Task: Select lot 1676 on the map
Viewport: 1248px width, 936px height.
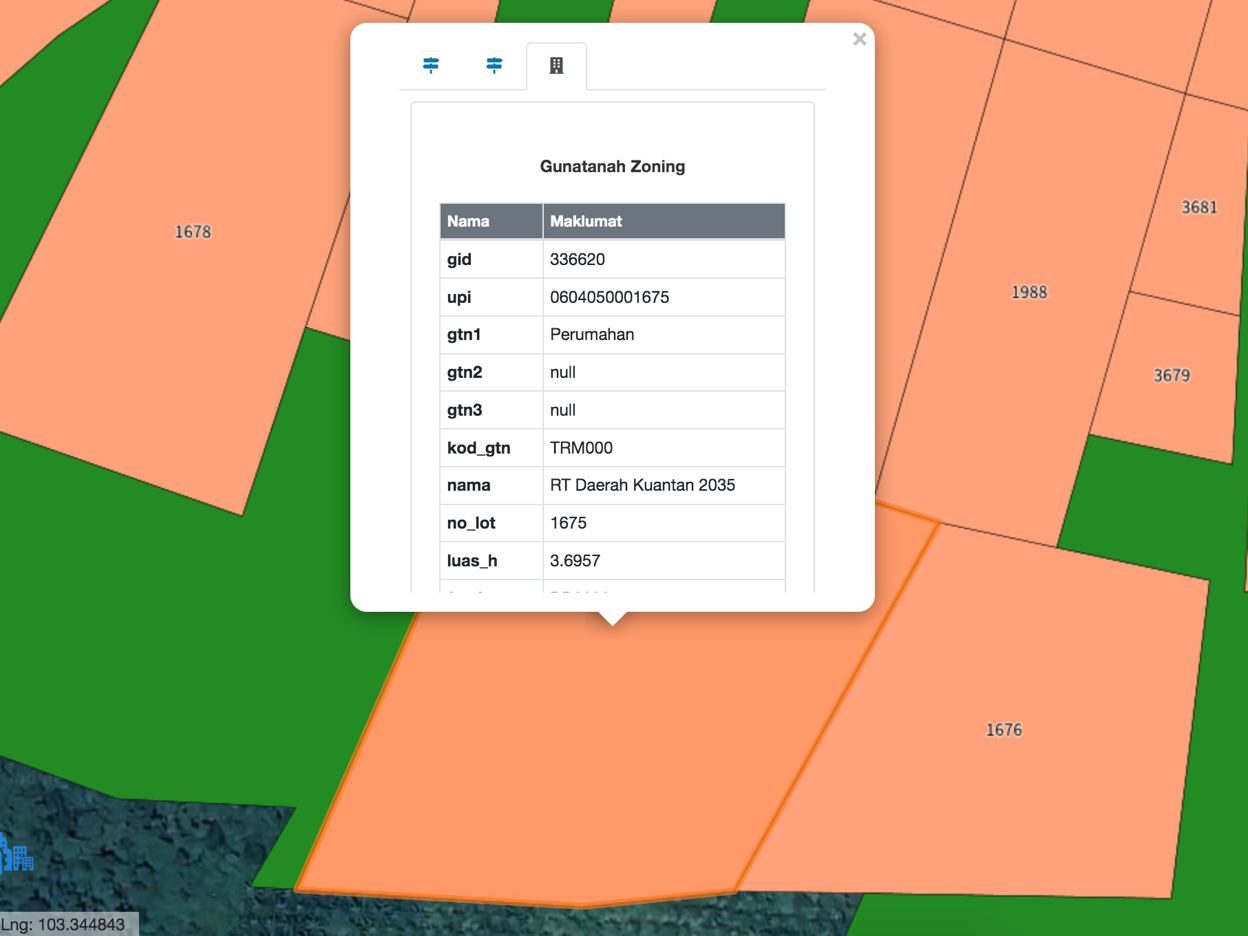Action: [x=1004, y=730]
